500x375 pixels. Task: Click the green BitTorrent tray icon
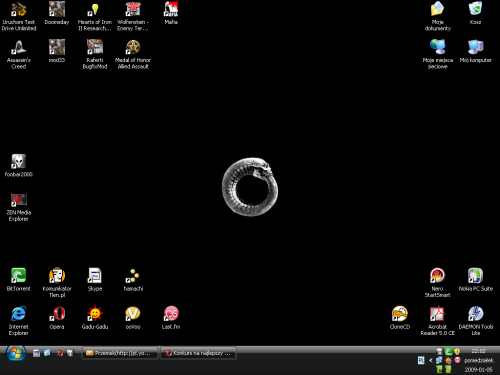tap(448, 351)
